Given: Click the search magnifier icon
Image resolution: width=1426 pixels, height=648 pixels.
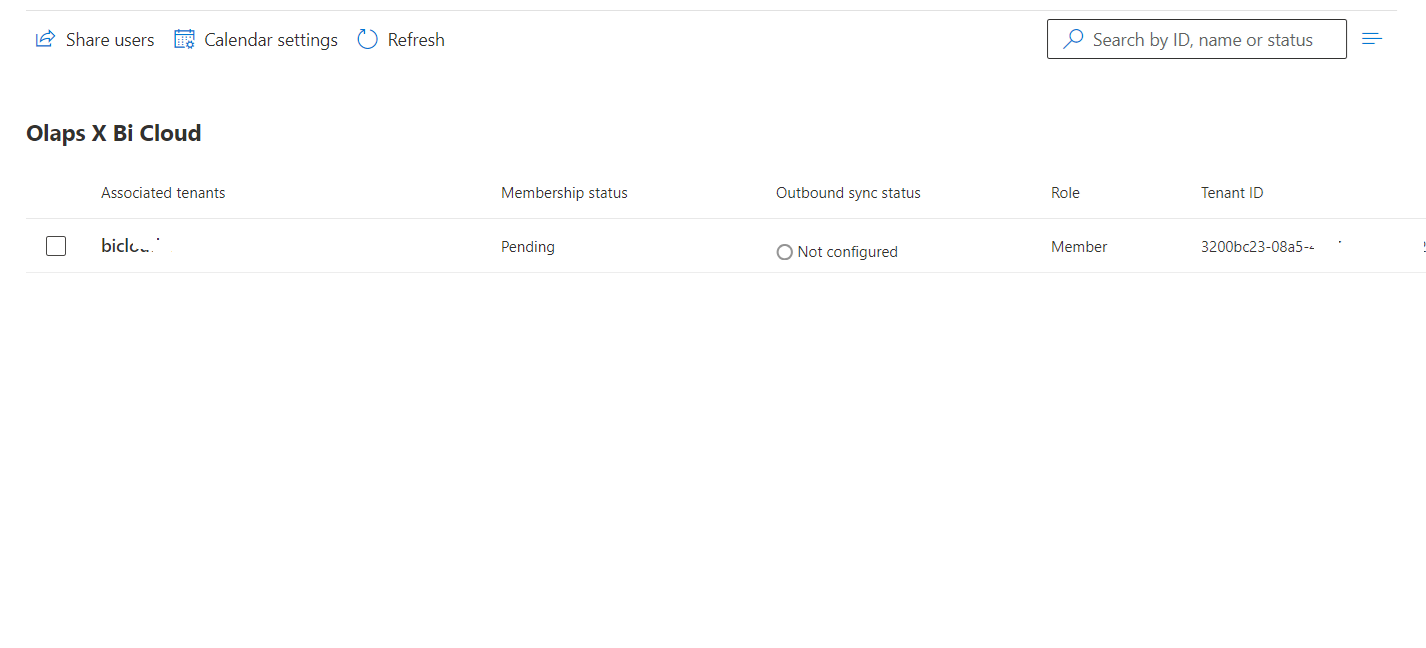Looking at the screenshot, I should (1072, 38).
